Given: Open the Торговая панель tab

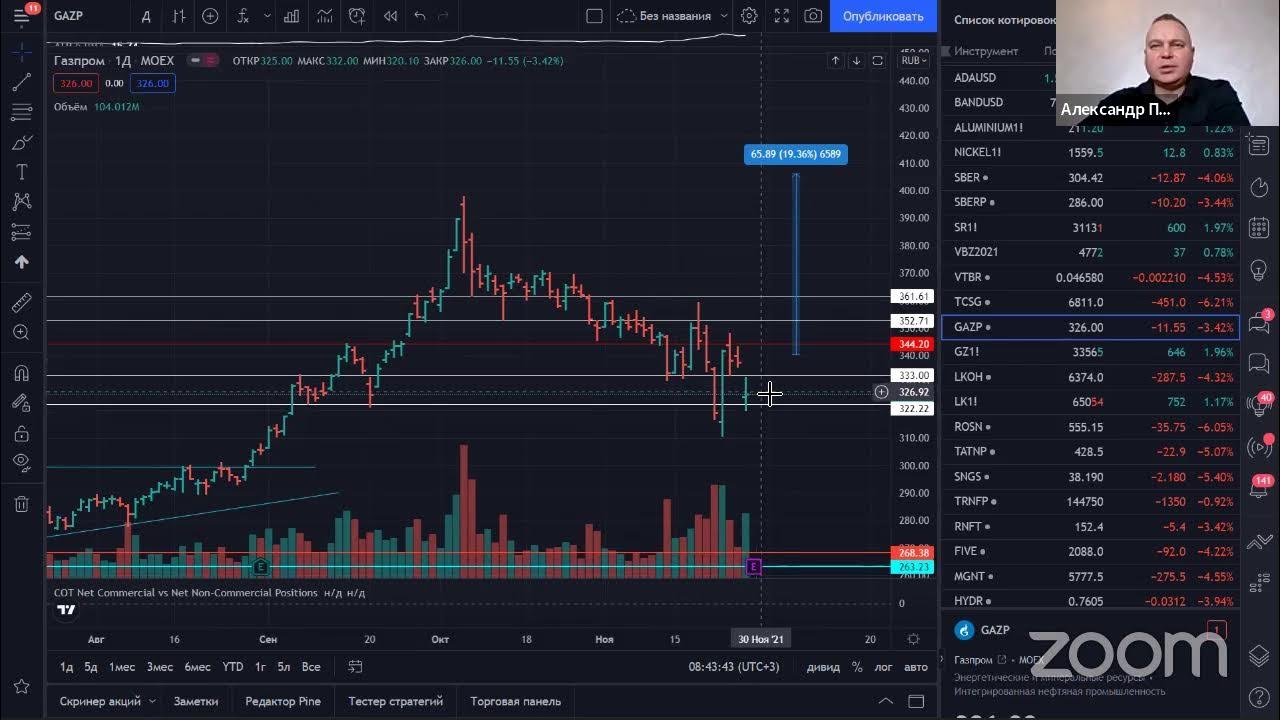Looking at the screenshot, I should (516, 701).
